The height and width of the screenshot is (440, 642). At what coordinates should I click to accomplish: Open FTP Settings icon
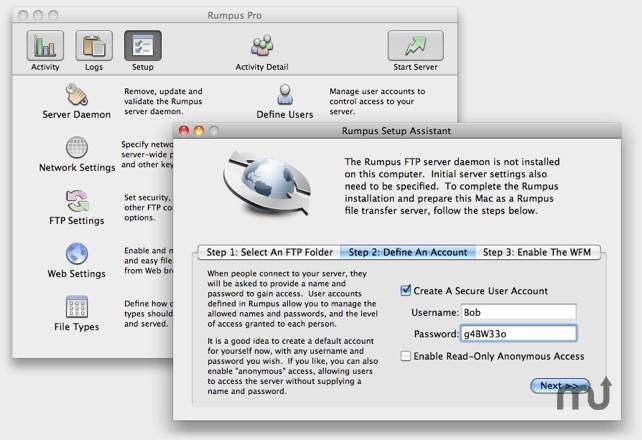(77, 201)
